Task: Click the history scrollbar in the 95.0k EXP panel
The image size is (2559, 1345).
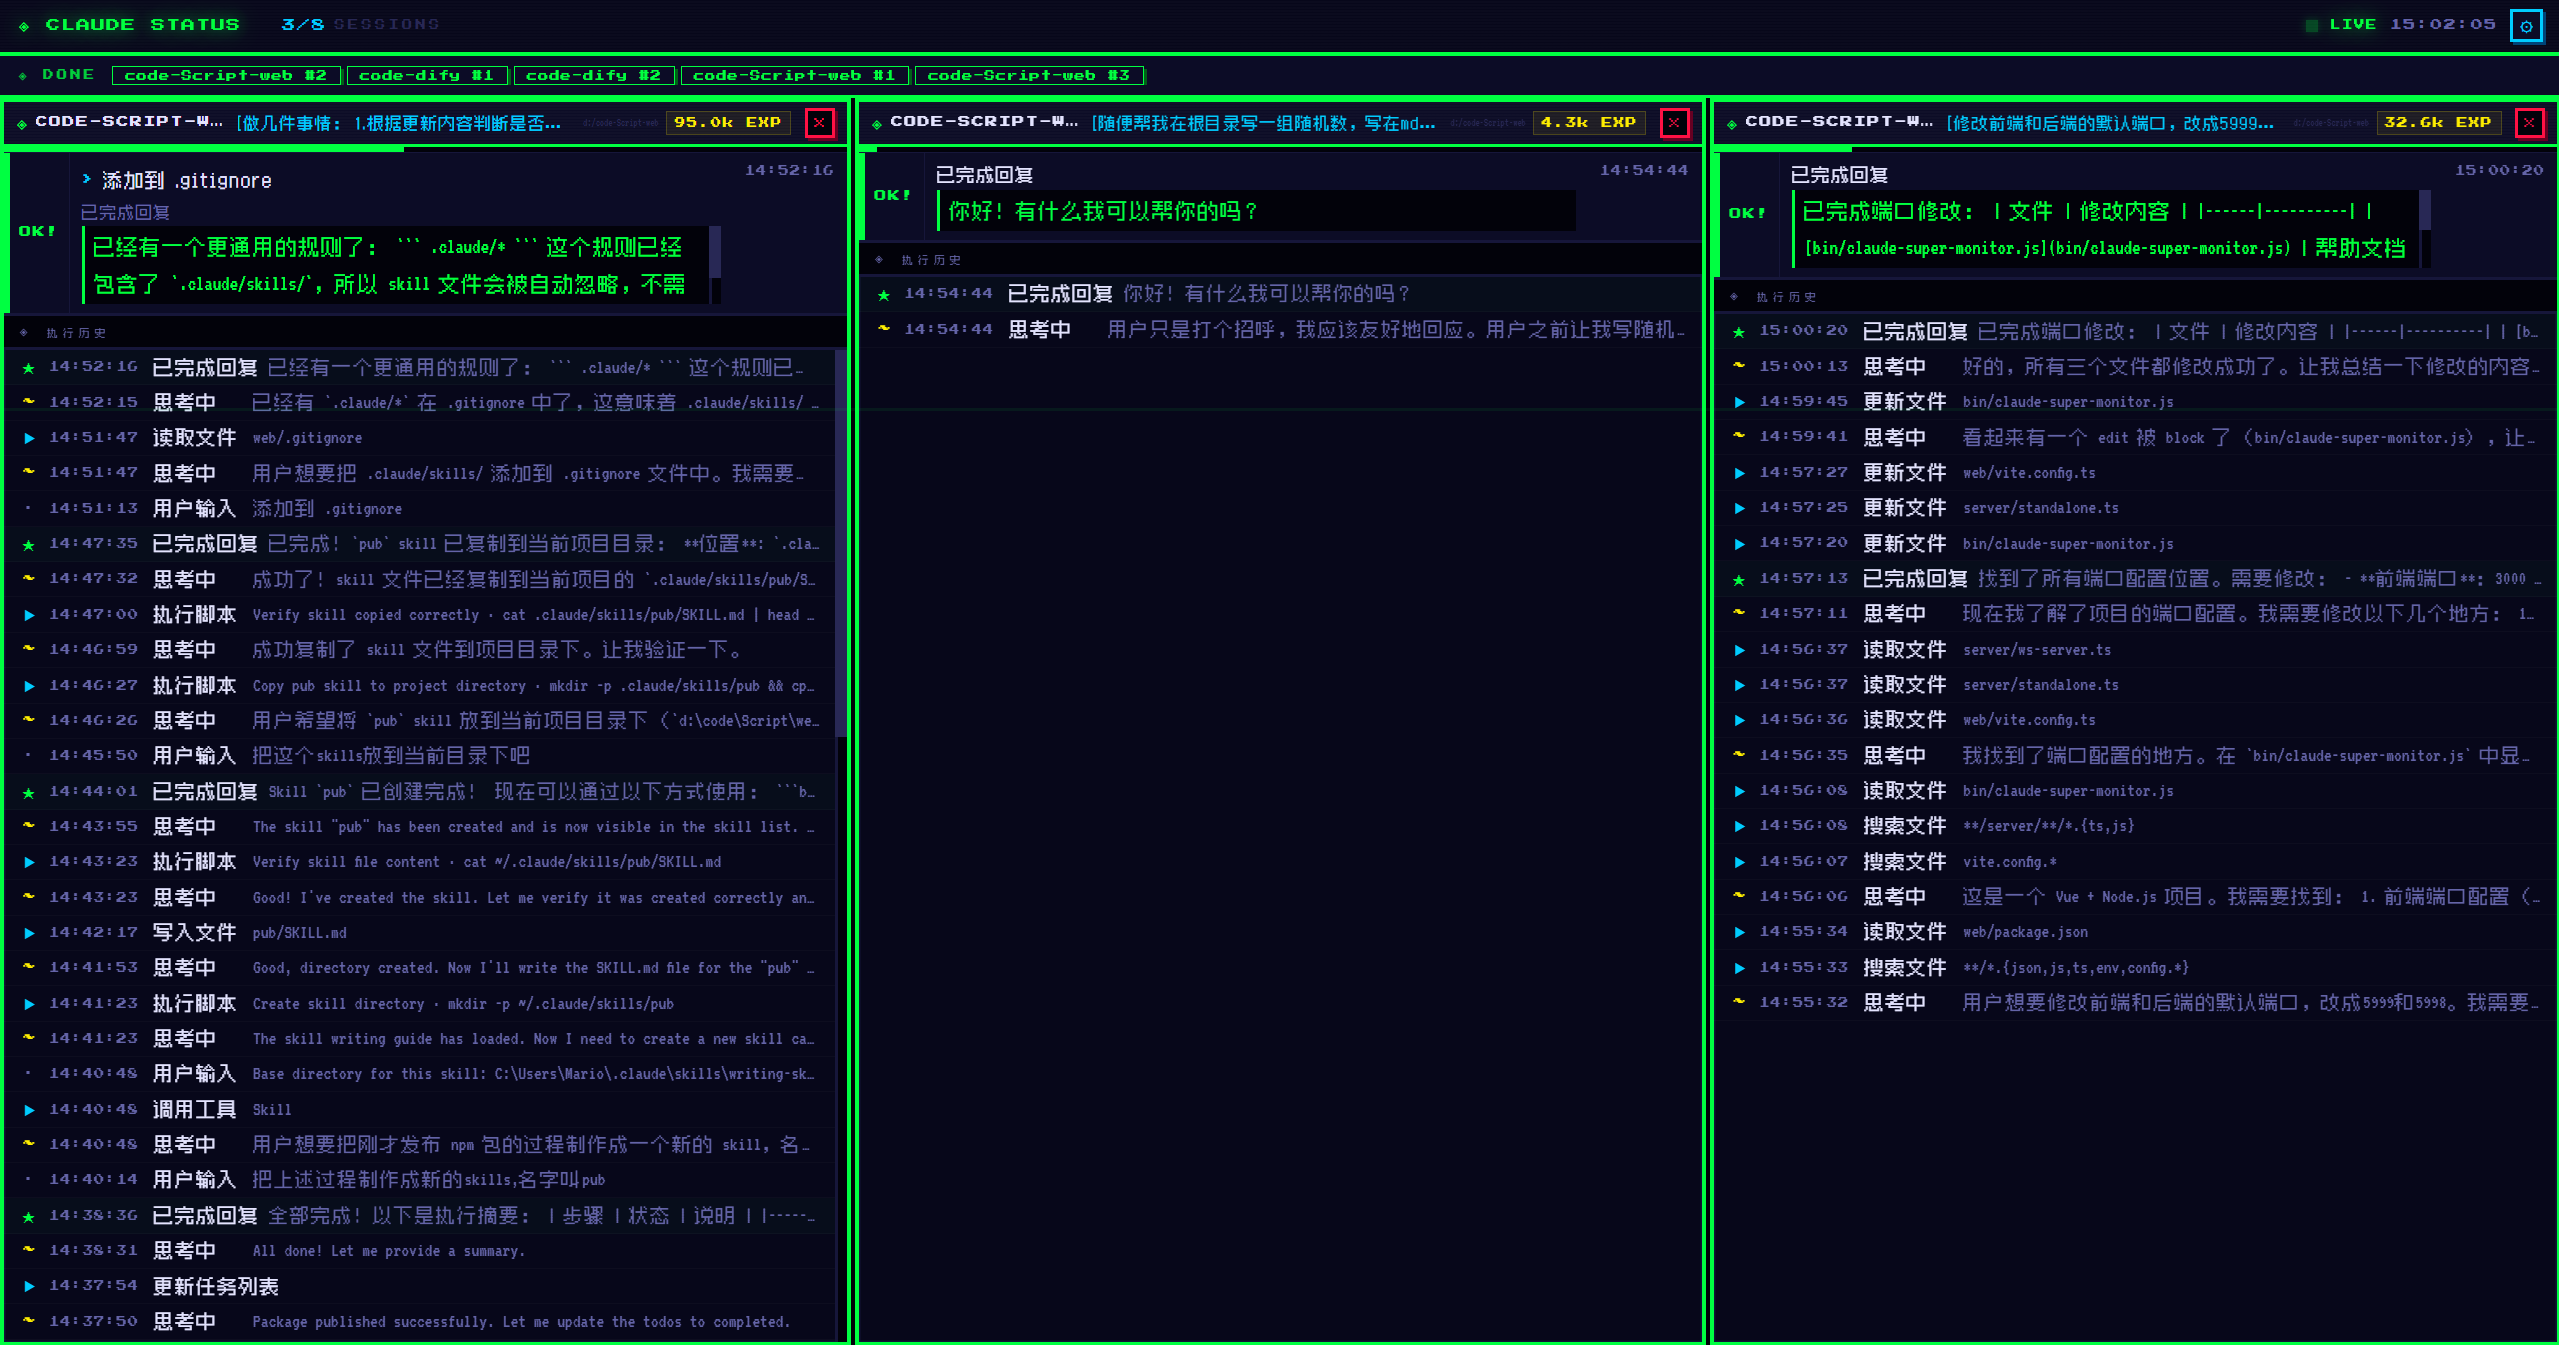Action: point(841,545)
